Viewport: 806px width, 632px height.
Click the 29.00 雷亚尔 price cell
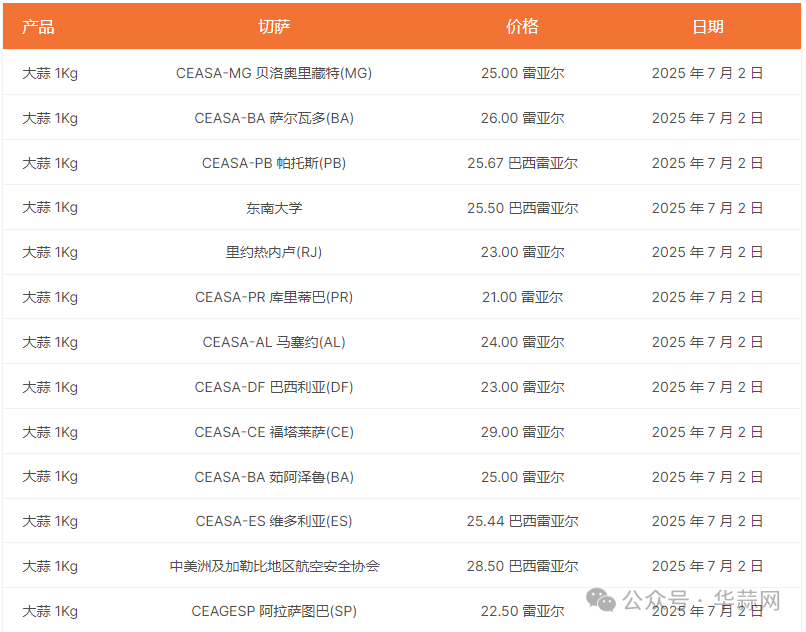[x=522, y=432]
